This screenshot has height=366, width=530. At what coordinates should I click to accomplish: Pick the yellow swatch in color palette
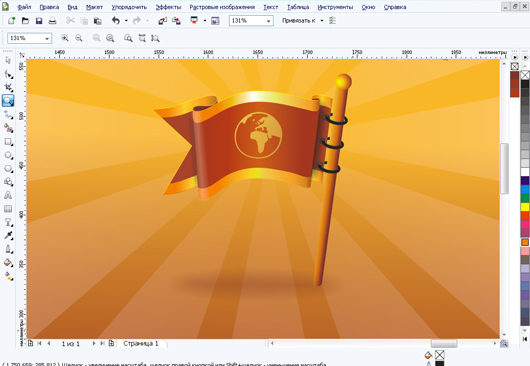tap(525, 206)
